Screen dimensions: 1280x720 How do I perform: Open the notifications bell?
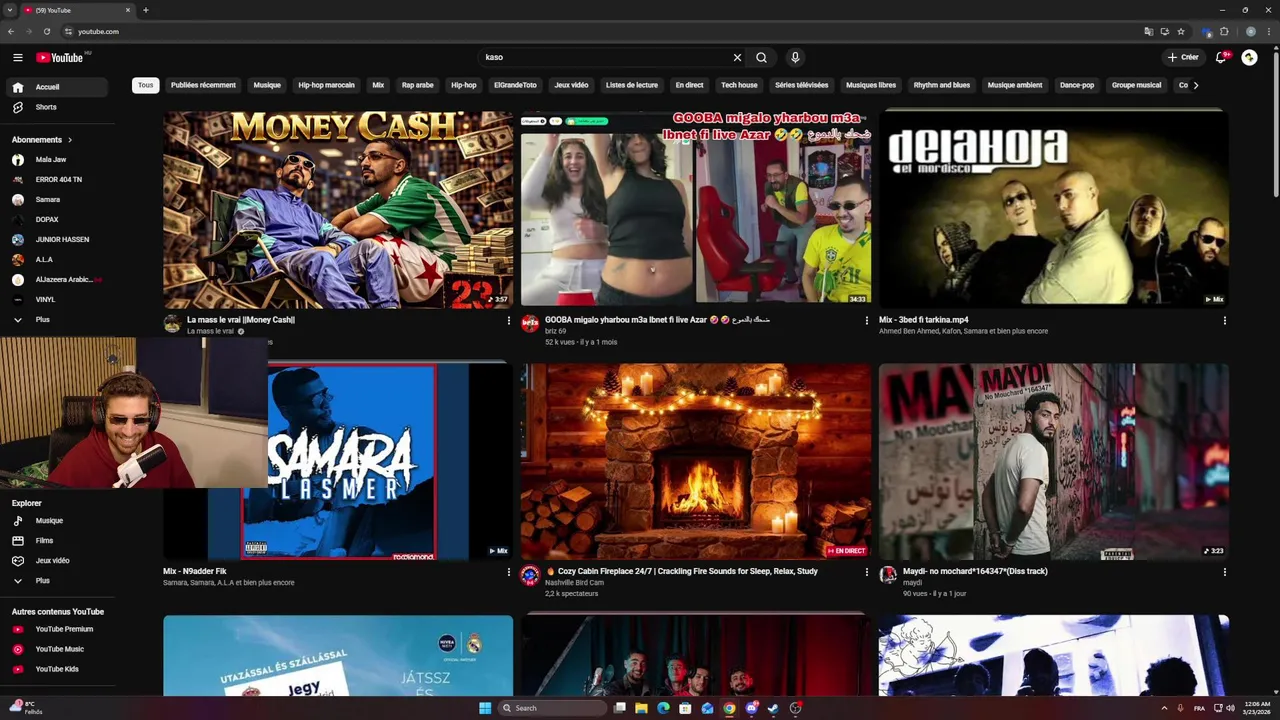point(1221,57)
